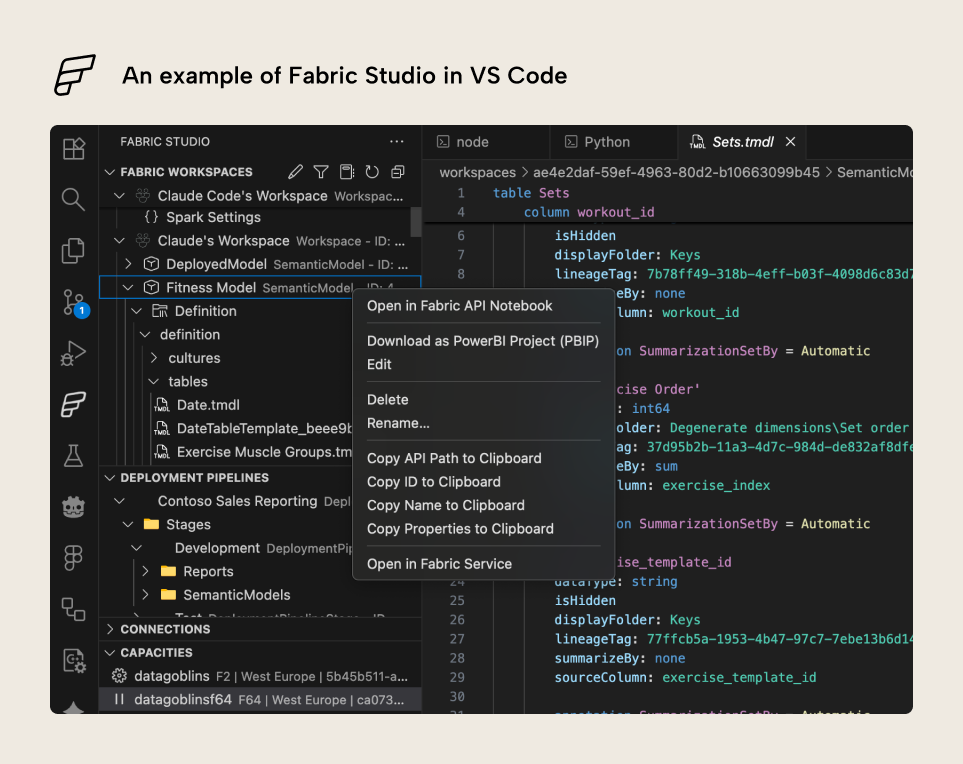Click the save-style icon in Fabric Workspaces header
The height and width of the screenshot is (764, 963).
(347, 172)
